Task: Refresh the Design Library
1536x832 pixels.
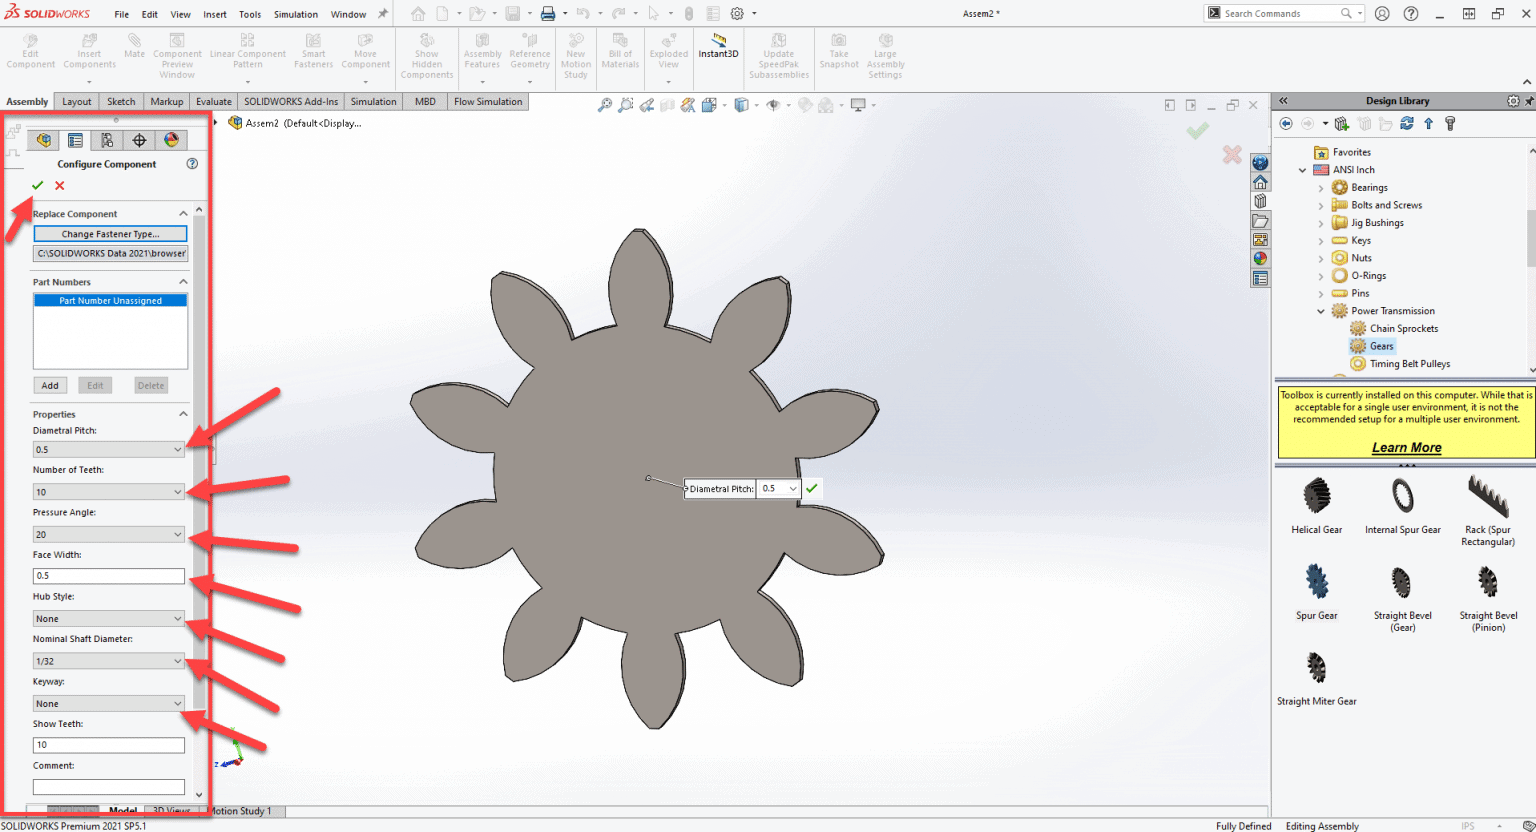Action: tap(1407, 123)
